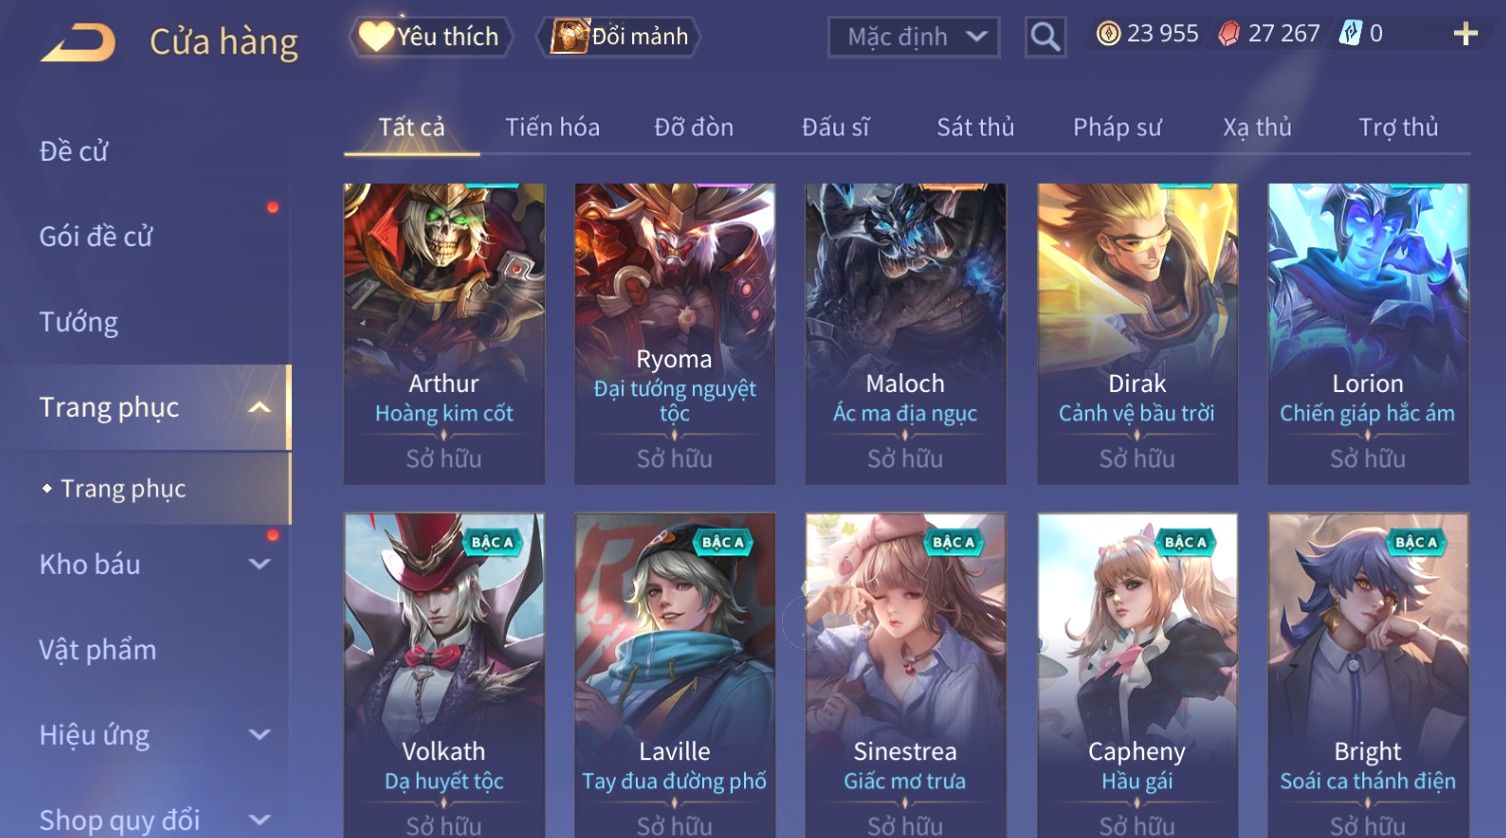1506x838 pixels.
Task: Open Gói đề cử in sidebar
Action: 96,237
